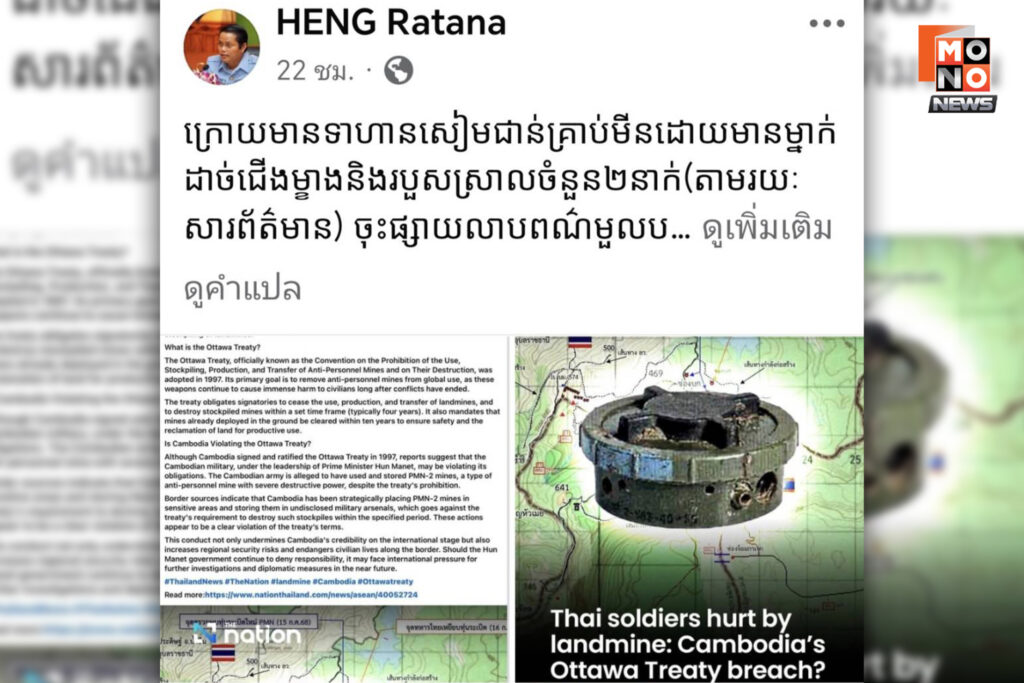Click the MONO NEWS logo
This screenshot has height=683, width=1024.
pyautogui.click(x=959, y=69)
